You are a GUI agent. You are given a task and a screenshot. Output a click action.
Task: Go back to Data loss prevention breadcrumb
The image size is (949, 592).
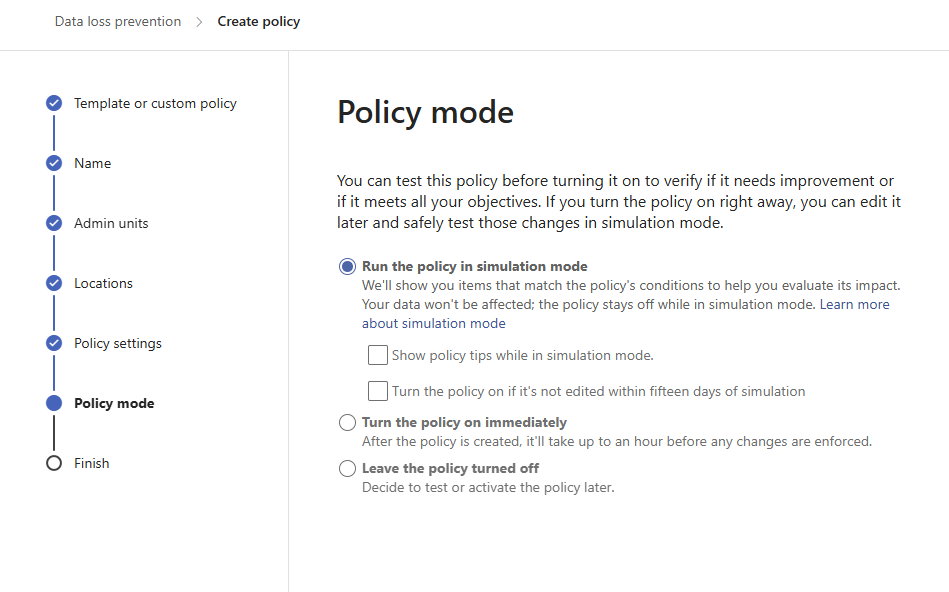[118, 22]
